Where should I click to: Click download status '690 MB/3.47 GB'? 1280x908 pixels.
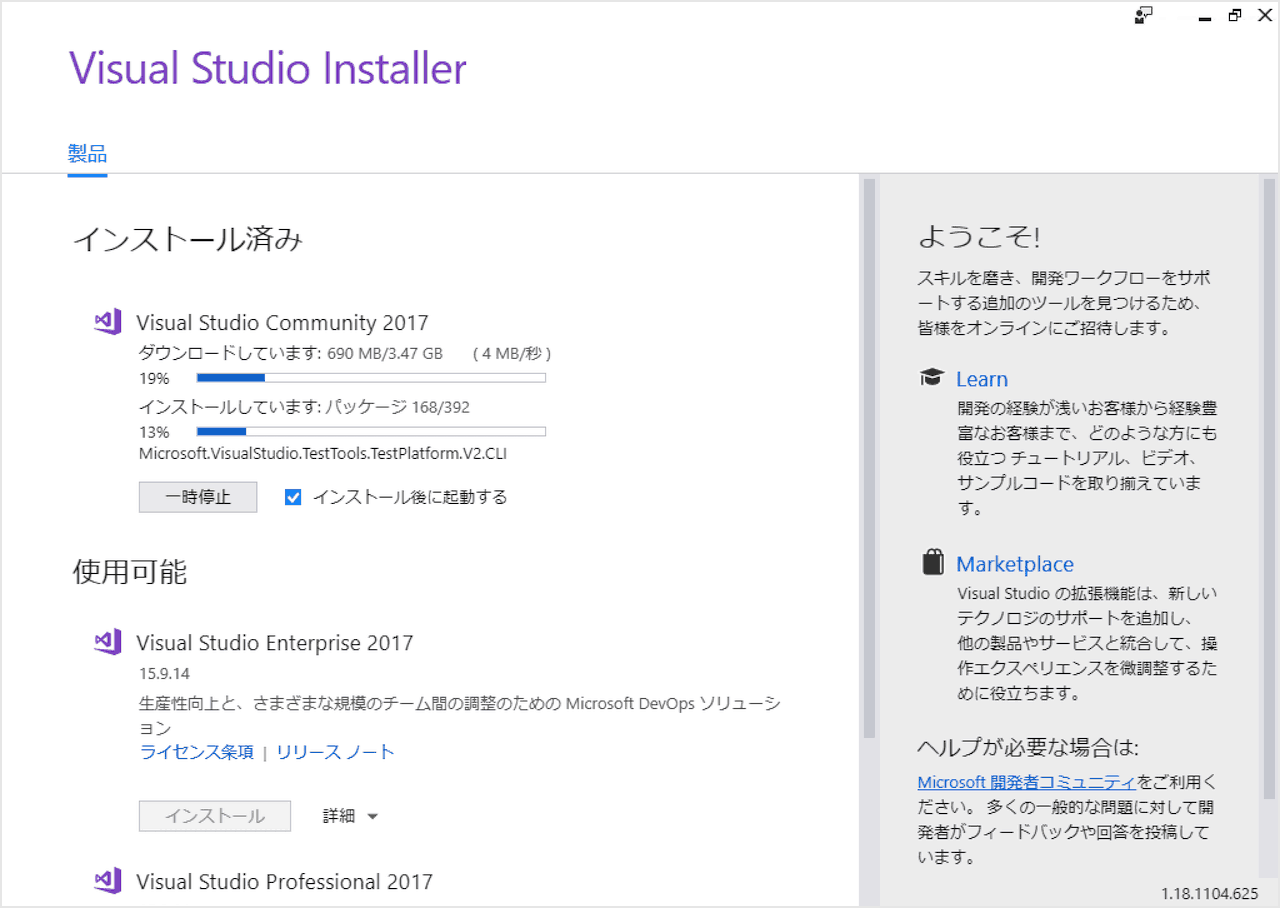[385, 353]
